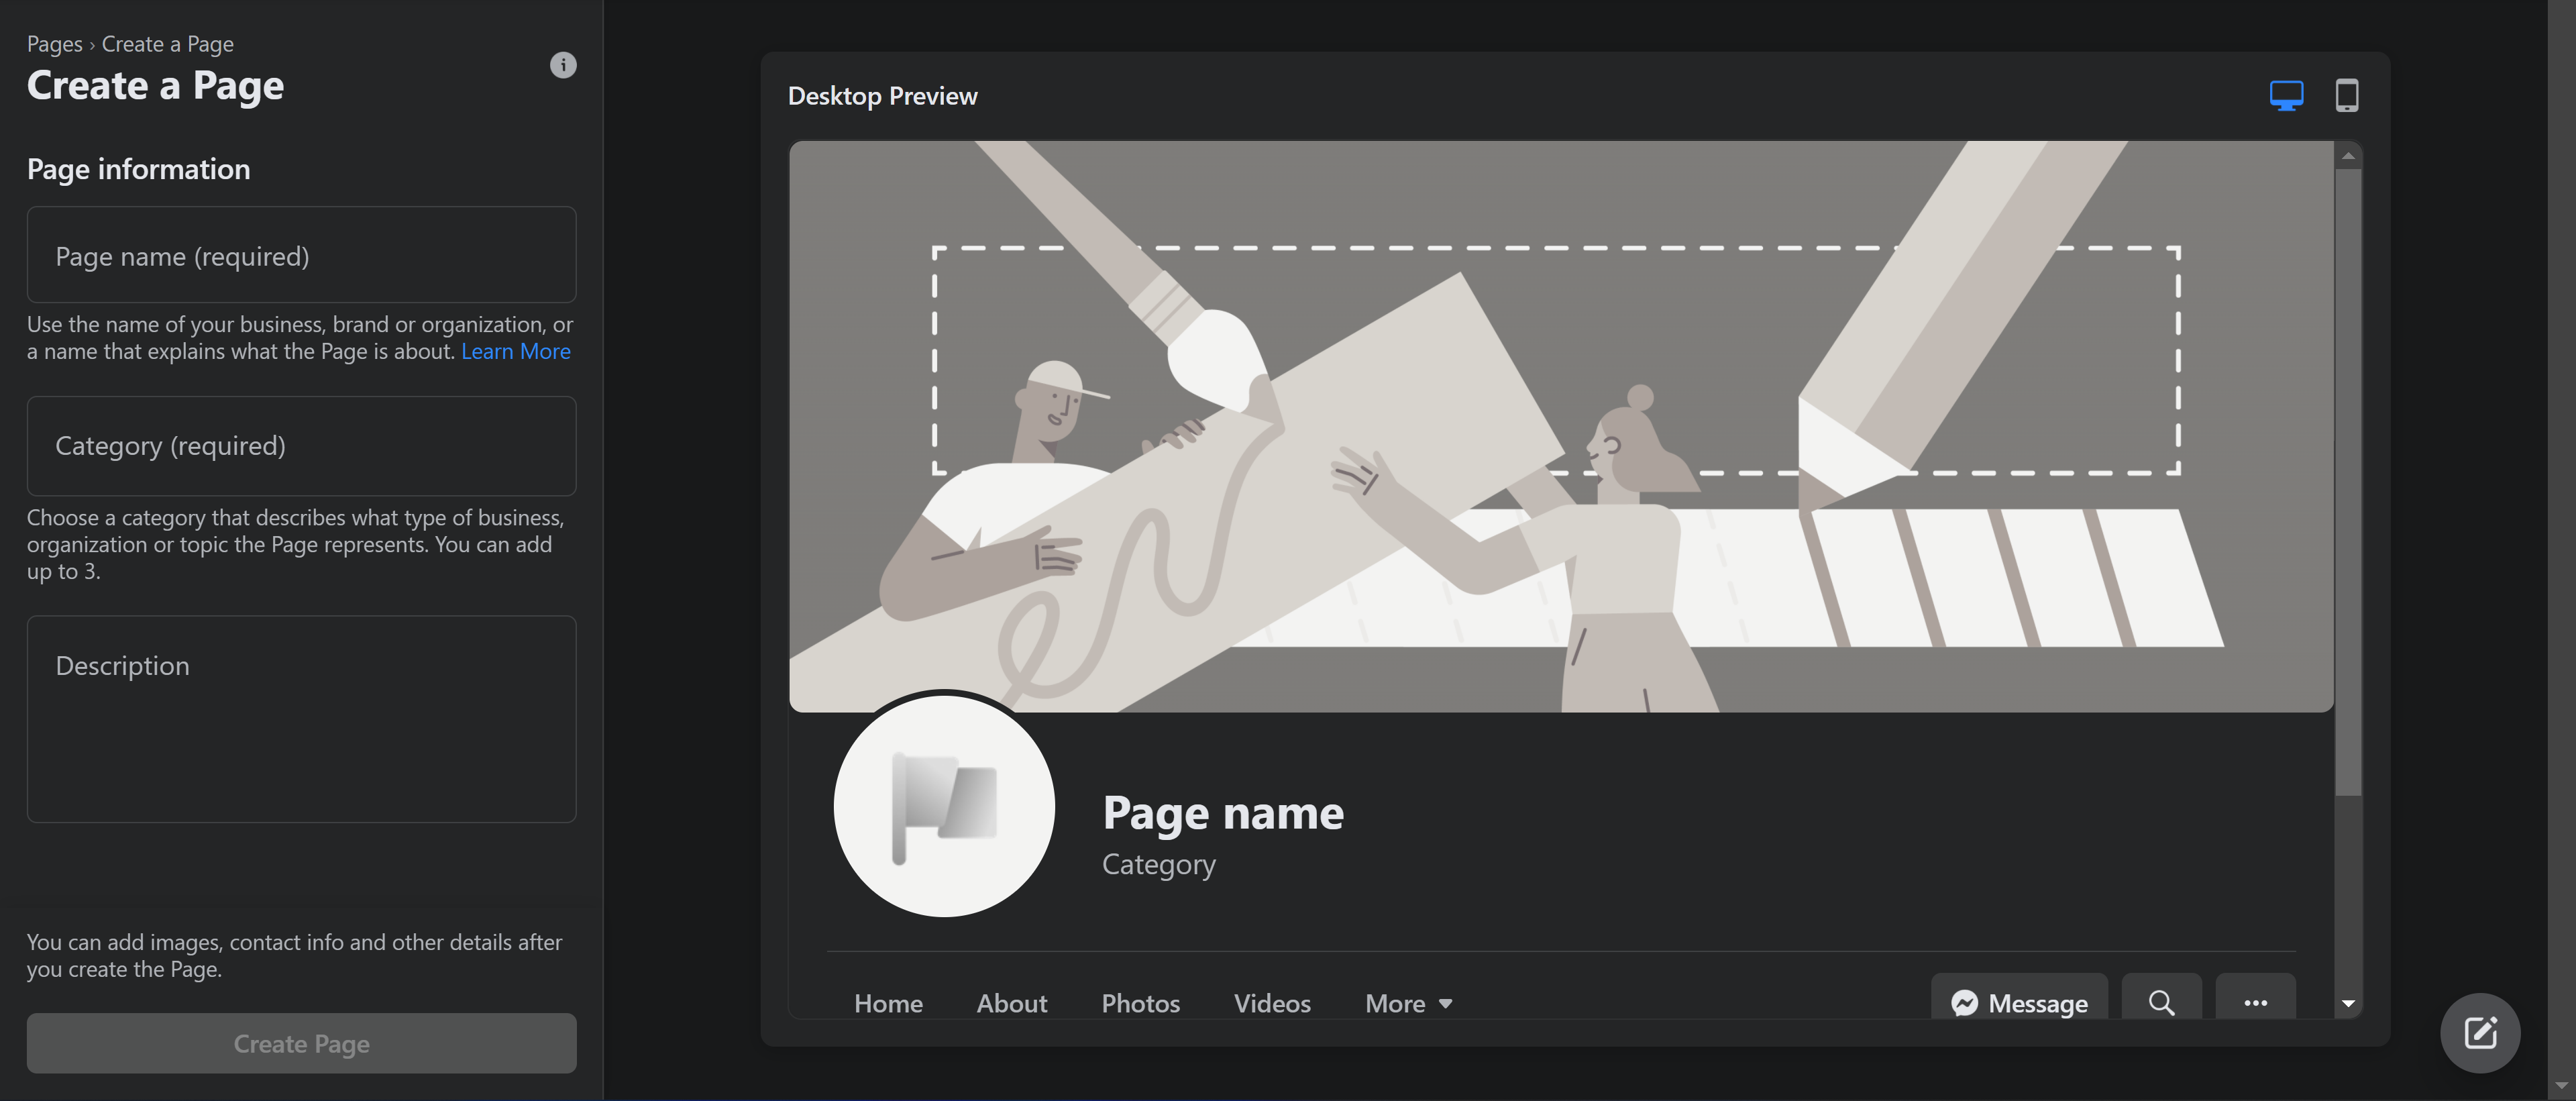
Task: Open the ellipsis more-options icon in preview
Action: pyautogui.click(x=2256, y=1003)
